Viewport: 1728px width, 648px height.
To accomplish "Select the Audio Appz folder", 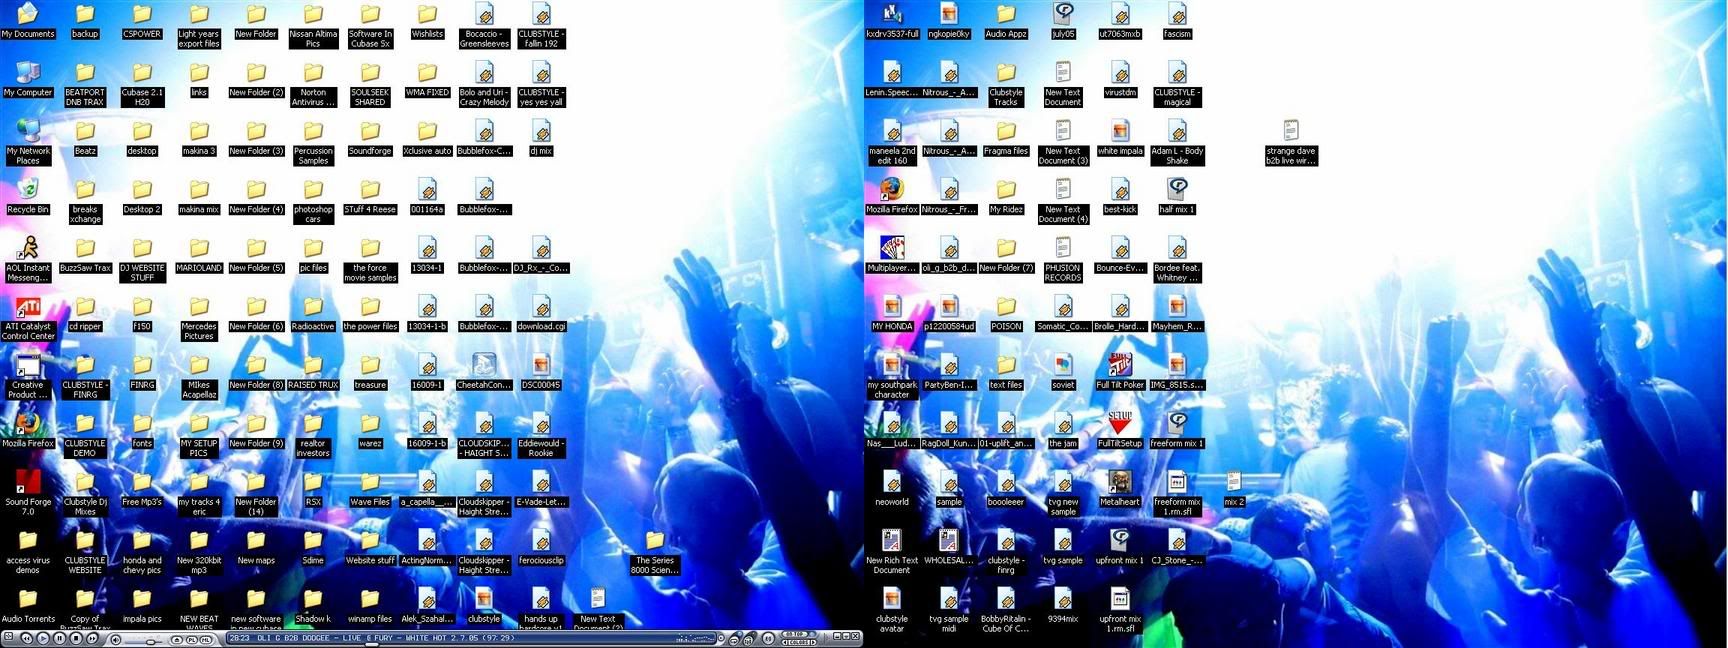I will click(x=1006, y=21).
